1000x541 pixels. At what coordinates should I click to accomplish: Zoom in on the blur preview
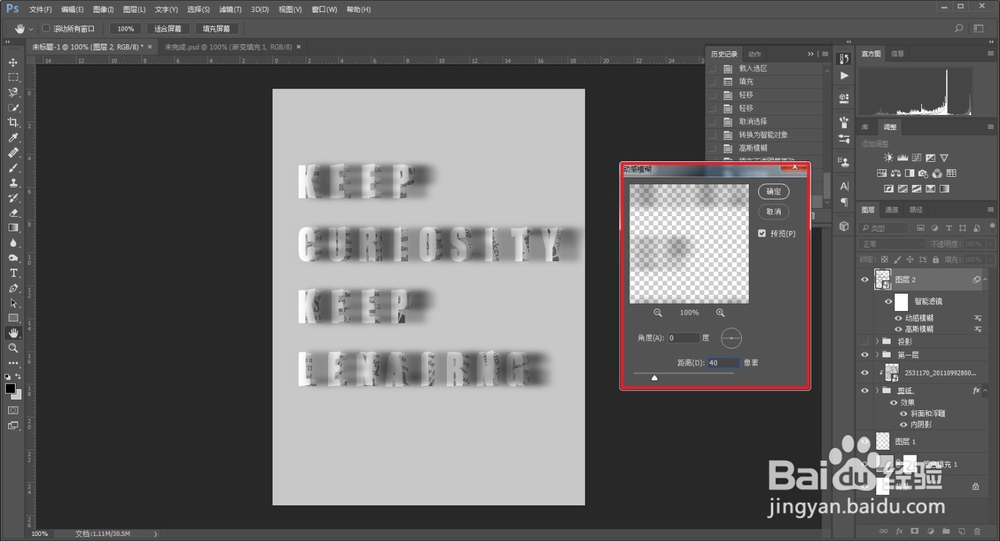tap(720, 313)
